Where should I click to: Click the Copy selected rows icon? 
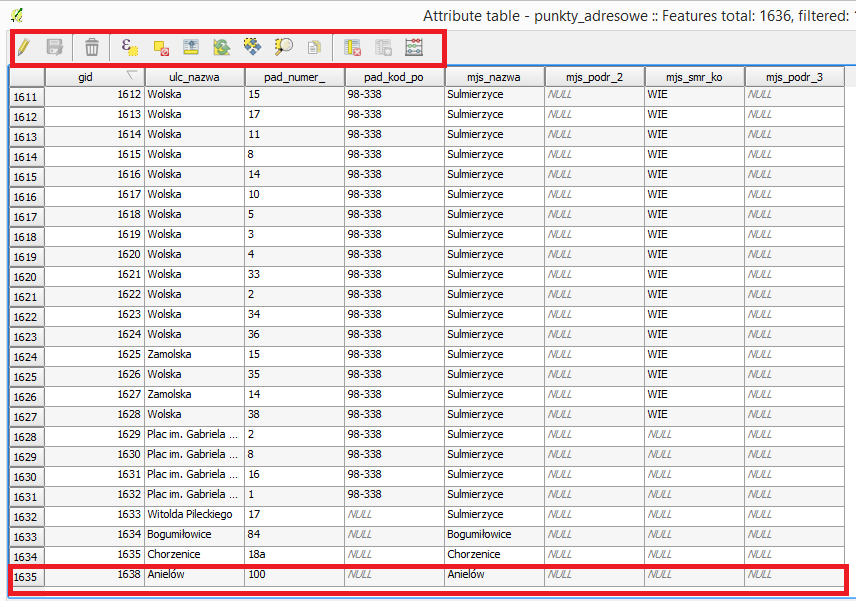pyautogui.click(x=314, y=47)
